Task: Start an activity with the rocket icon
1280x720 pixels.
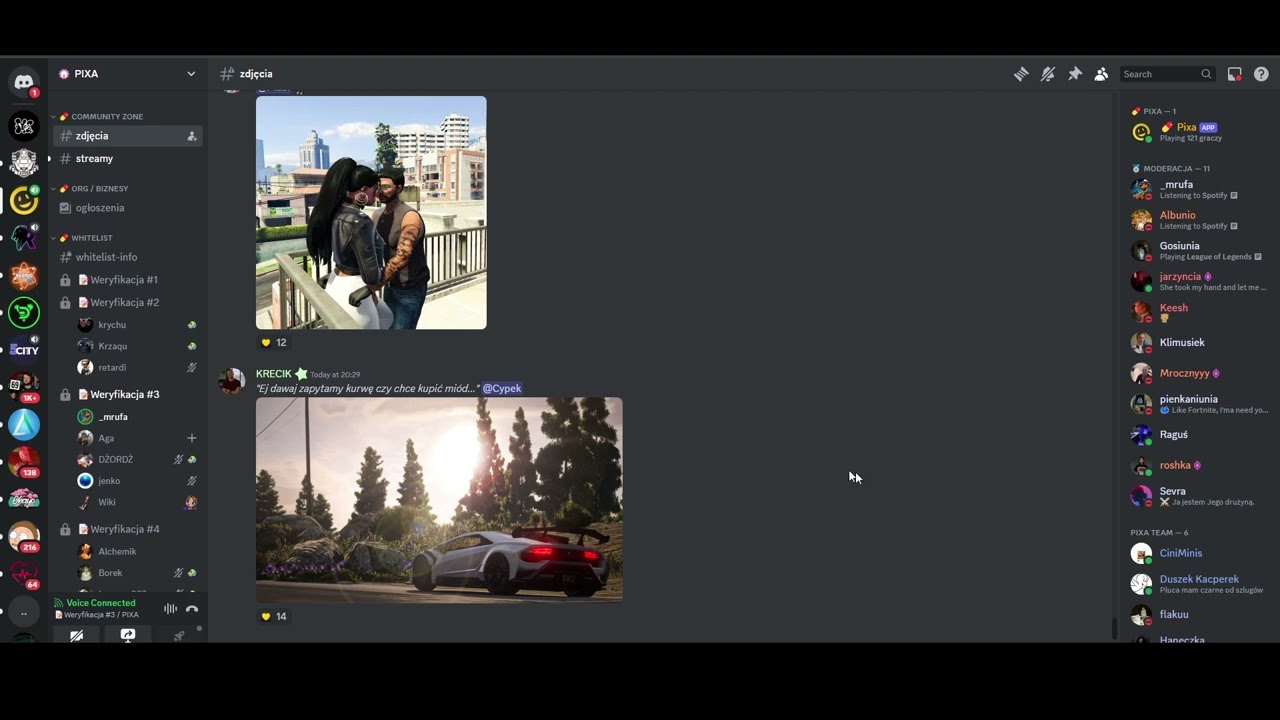Action: click(x=179, y=636)
